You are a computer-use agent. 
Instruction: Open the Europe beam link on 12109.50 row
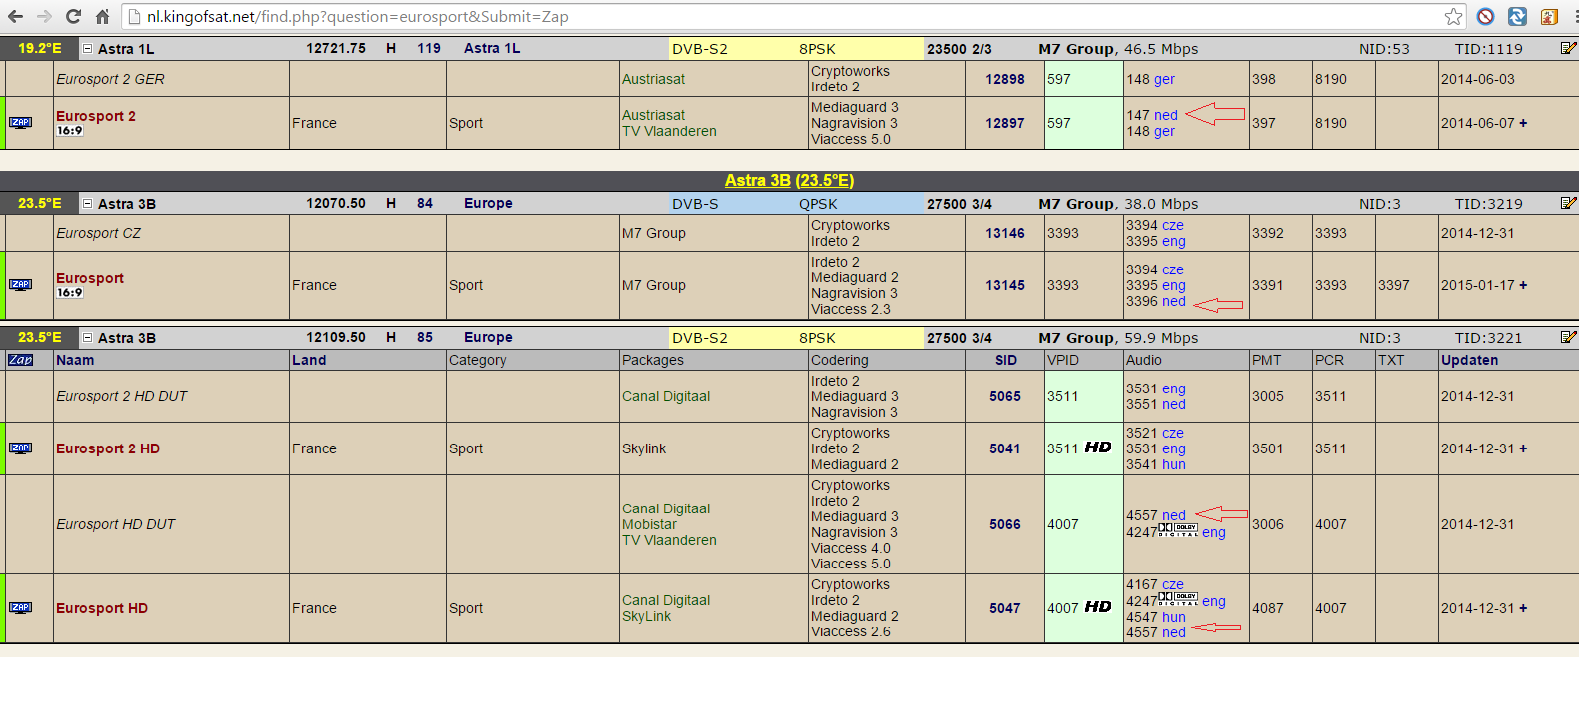[x=488, y=337]
